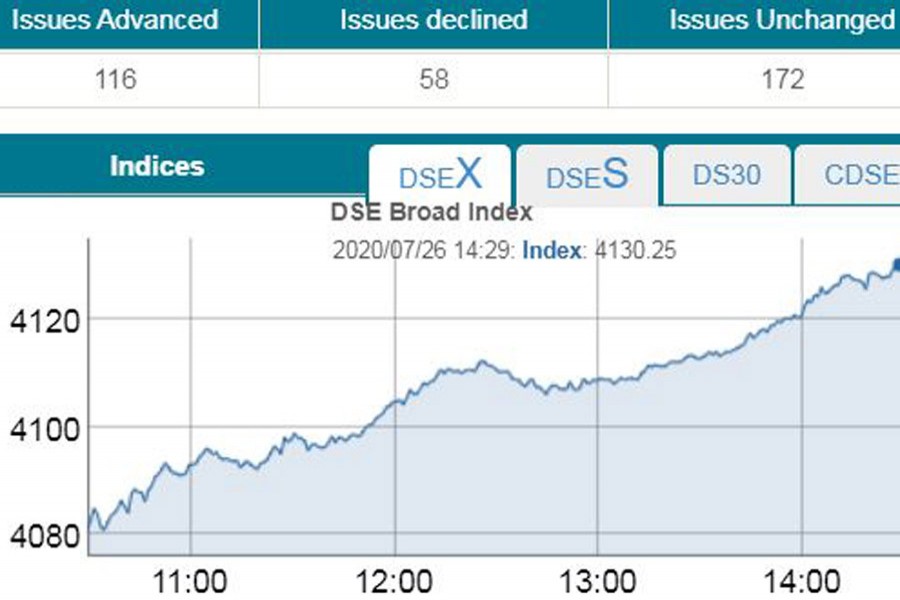Open the DSES index tab

(587, 176)
